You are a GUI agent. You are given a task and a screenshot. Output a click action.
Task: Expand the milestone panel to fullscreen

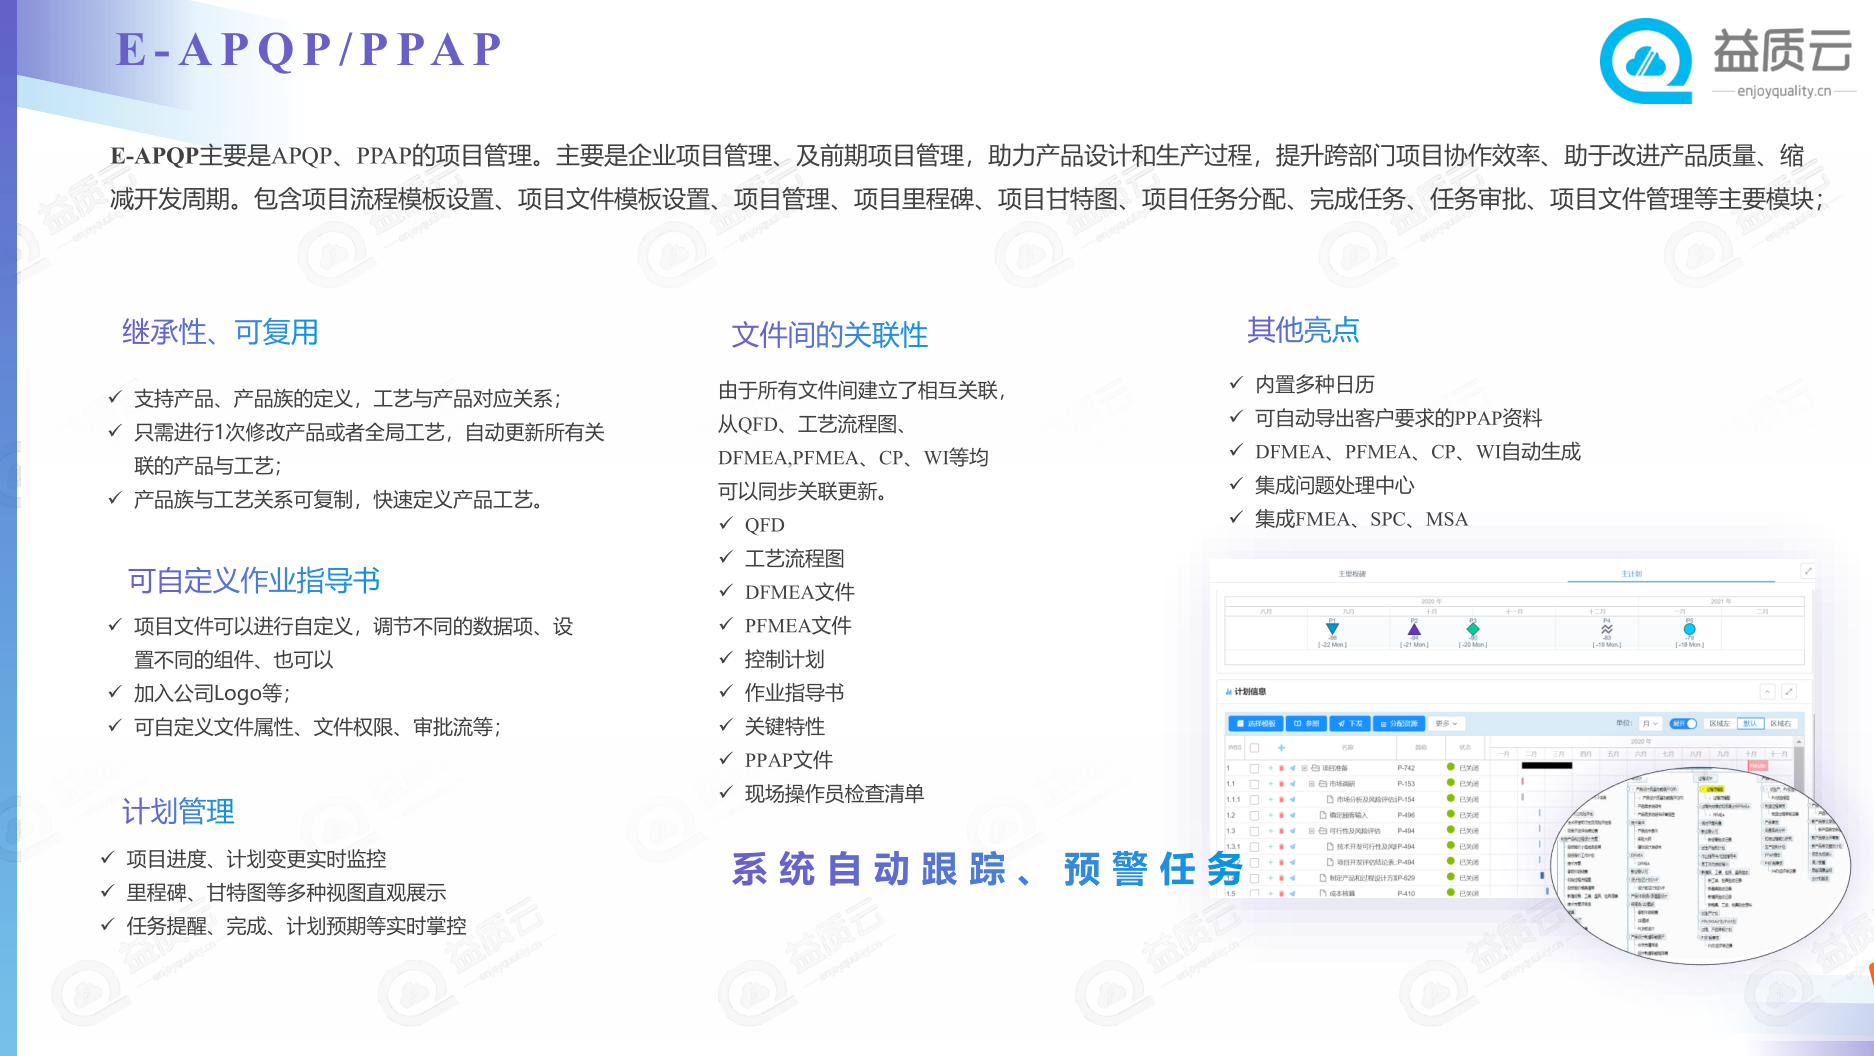(x=1808, y=571)
